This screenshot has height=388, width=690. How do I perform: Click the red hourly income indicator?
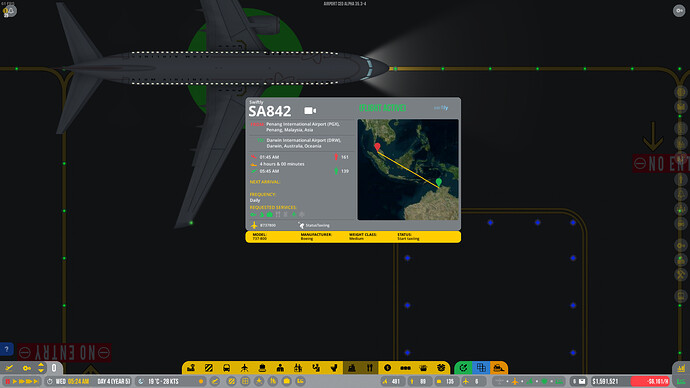tap(651, 381)
